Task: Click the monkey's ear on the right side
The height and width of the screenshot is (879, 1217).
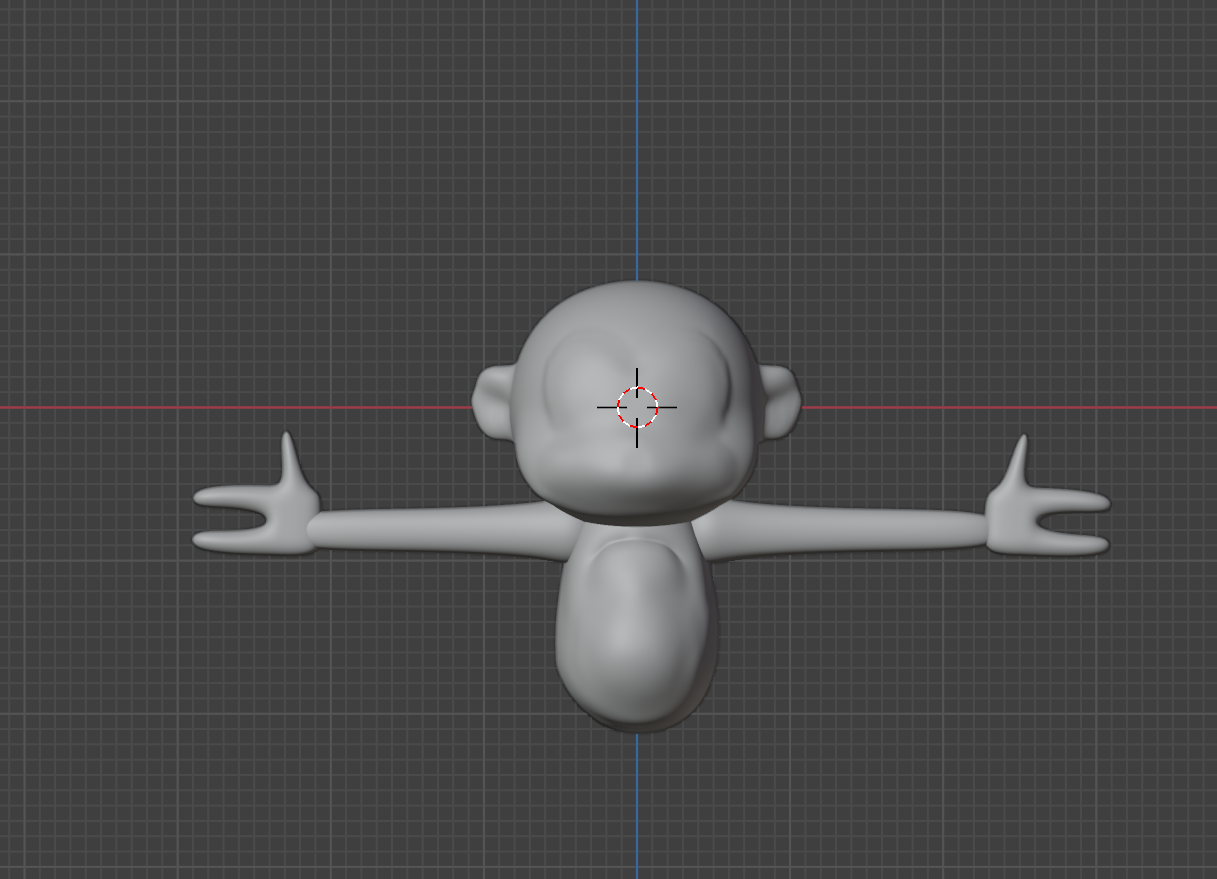Action: point(779,401)
